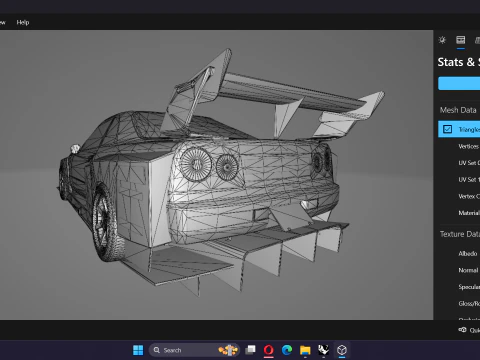
Task: Launch Opera browser from the taskbar
Action: pyautogui.click(x=269, y=350)
